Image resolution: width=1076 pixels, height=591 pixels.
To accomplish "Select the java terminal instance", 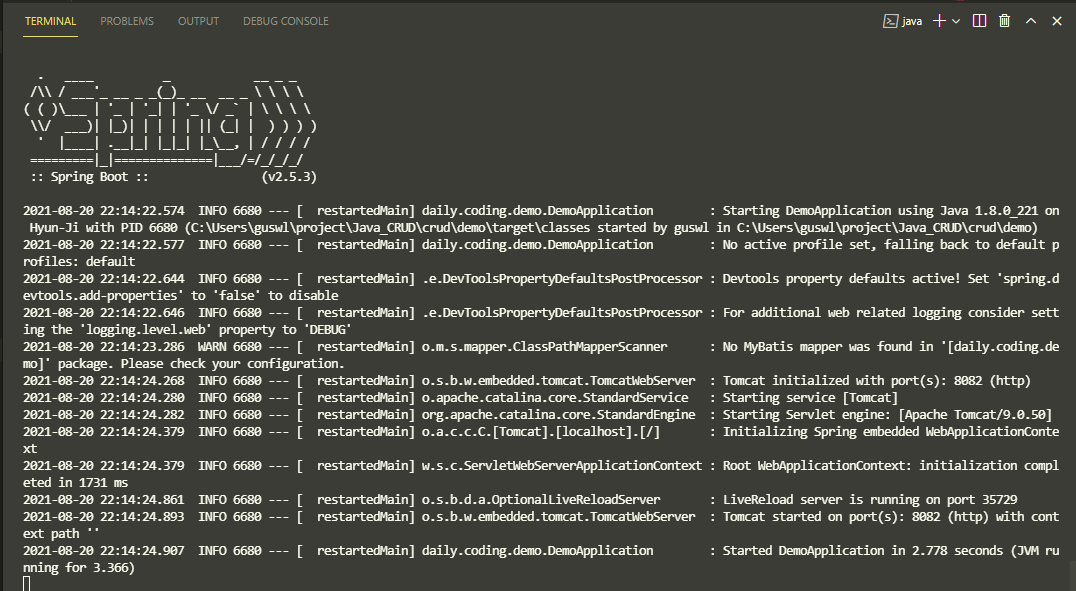I will tap(902, 21).
